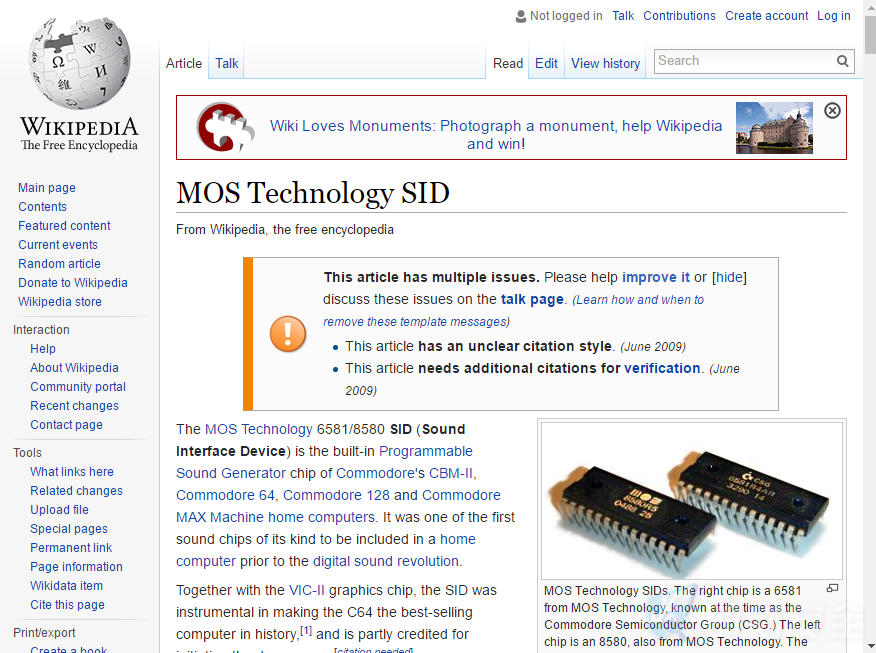Screen dimensions: 876x653
Task: Follow the digital sound revolution link
Action: pos(386,561)
